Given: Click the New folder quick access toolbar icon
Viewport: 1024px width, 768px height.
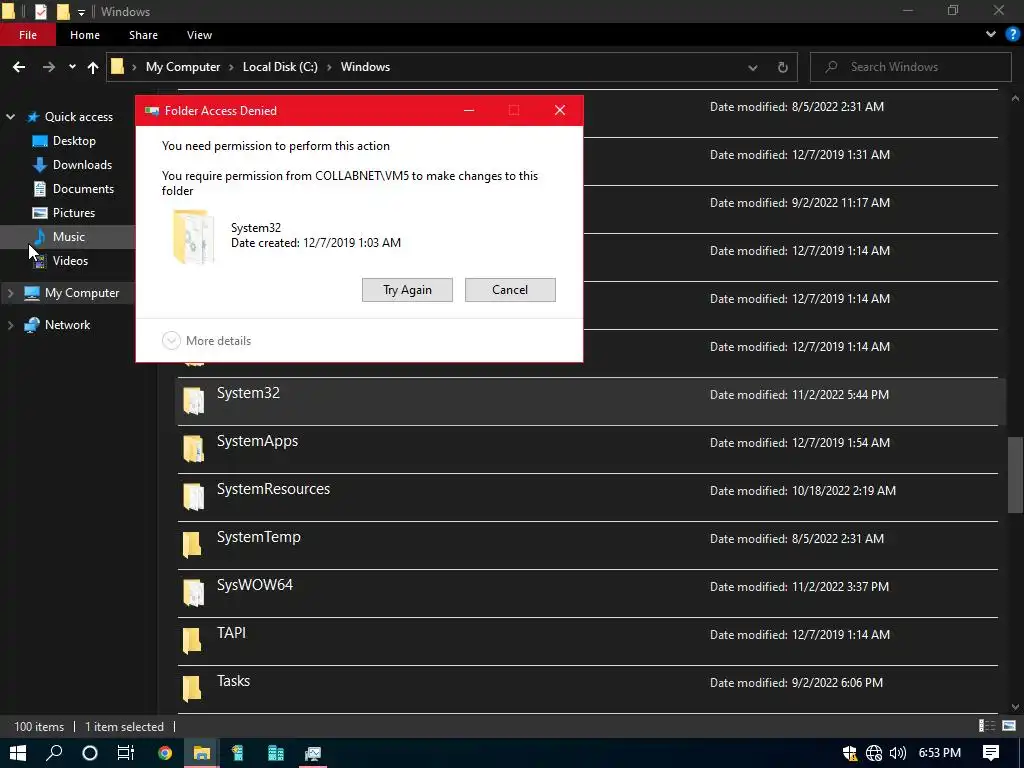Looking at the screenshot, I should coord(63,11).
